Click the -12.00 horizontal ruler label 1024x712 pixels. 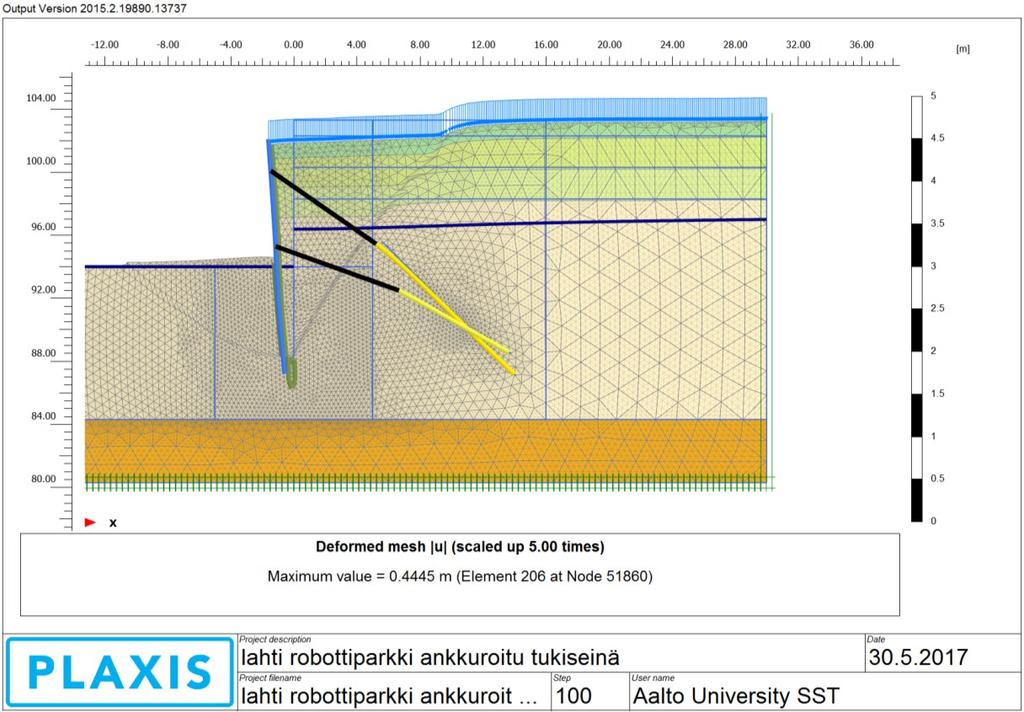104,45
